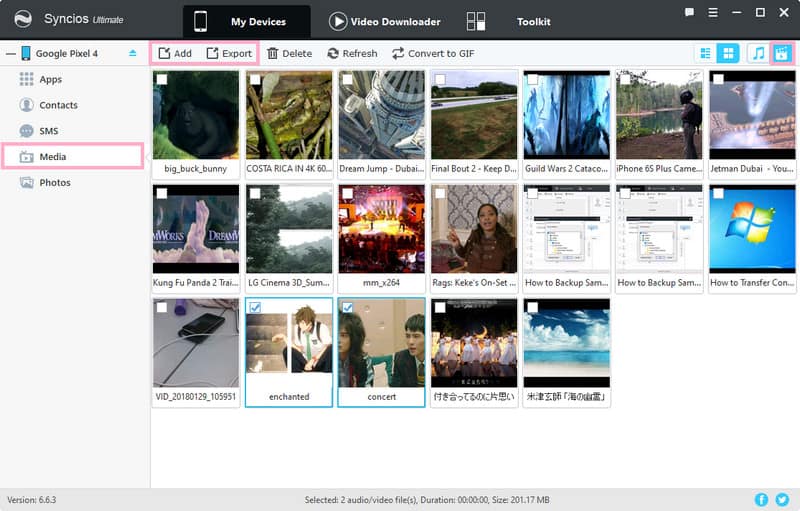The height and width of the screenshot is (511, 800).
Task: Click the Syncios logo icon
Action: pyautogui.click(x=22, y=19)
